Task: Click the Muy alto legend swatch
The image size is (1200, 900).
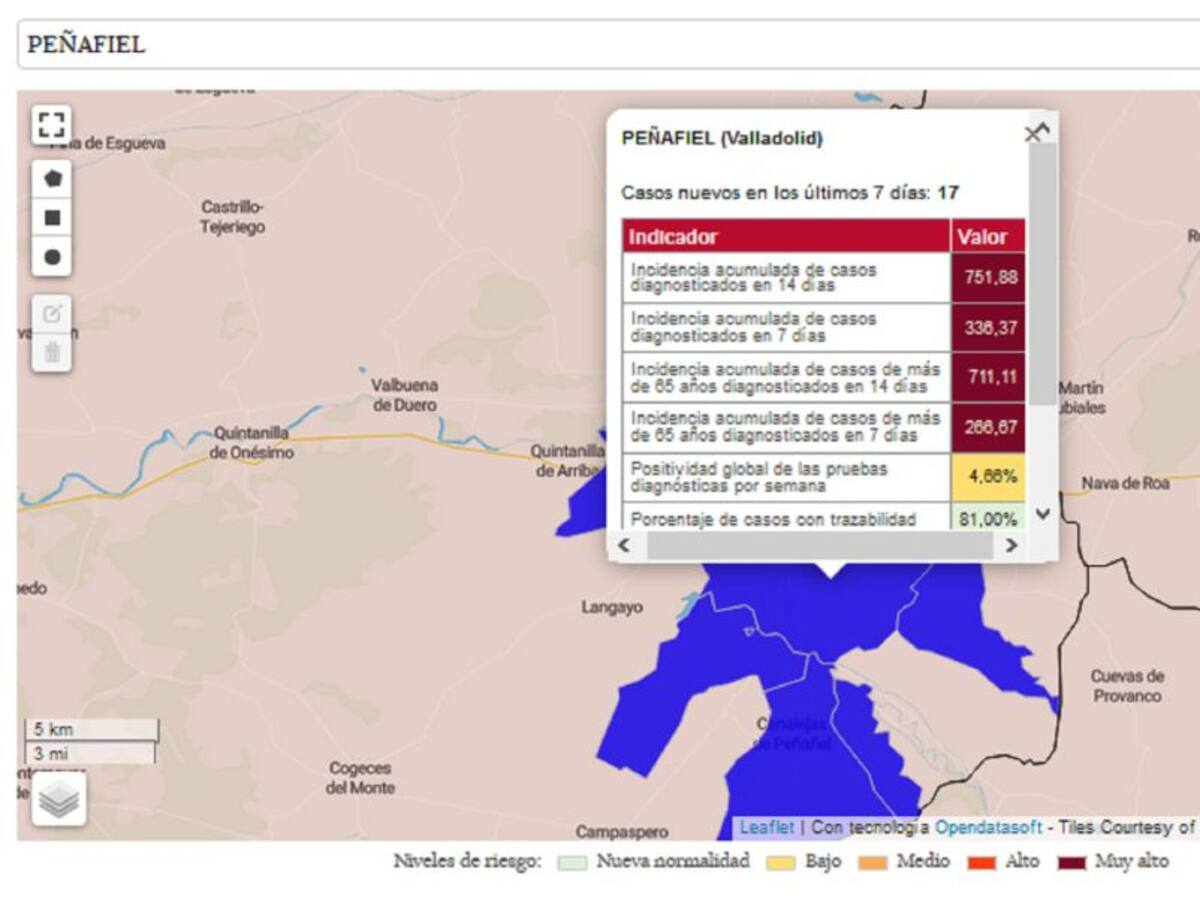Action: point(1071,862)
